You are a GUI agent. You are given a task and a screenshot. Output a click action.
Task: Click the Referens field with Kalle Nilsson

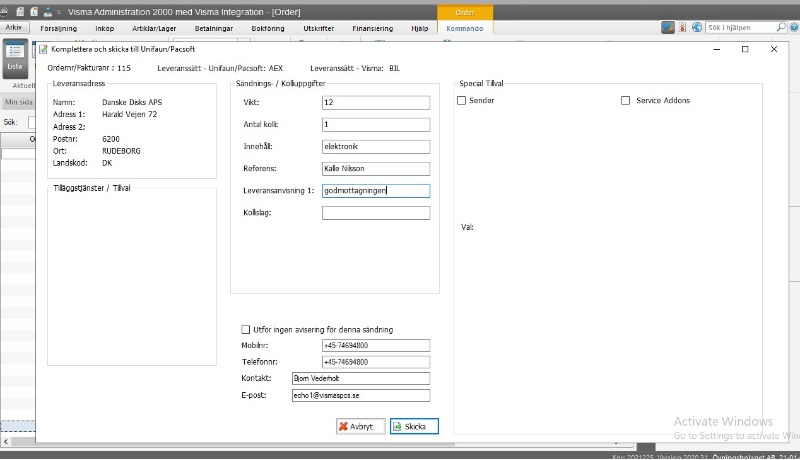click(x=376, y=168)
